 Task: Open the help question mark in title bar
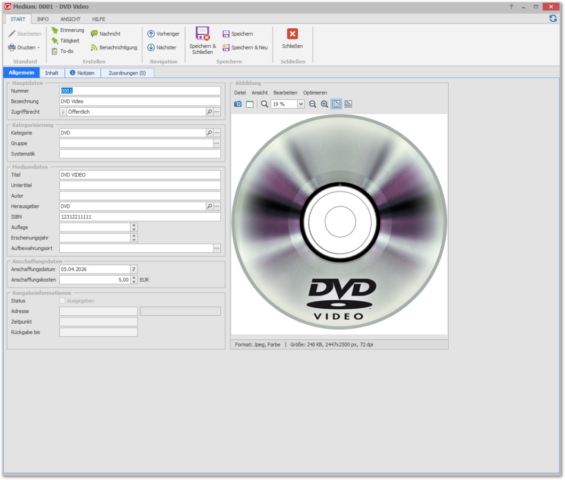pos(511,6)
